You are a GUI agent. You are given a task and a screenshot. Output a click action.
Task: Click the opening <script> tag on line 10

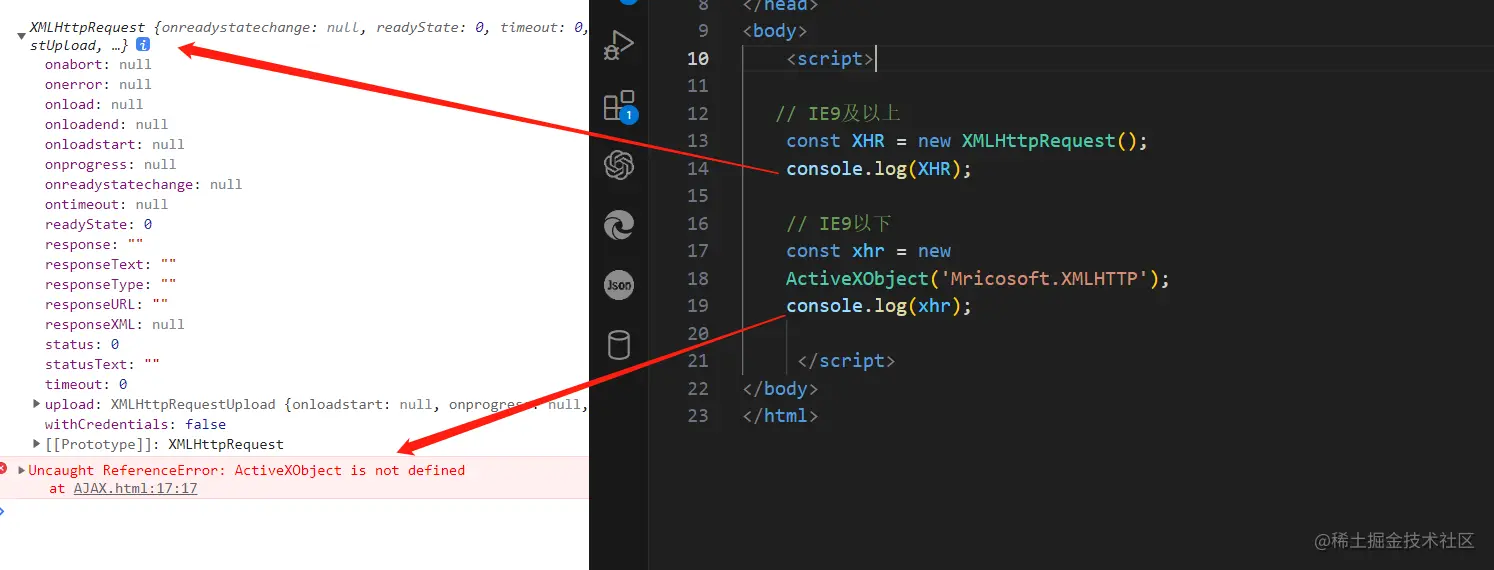point(830,59)
